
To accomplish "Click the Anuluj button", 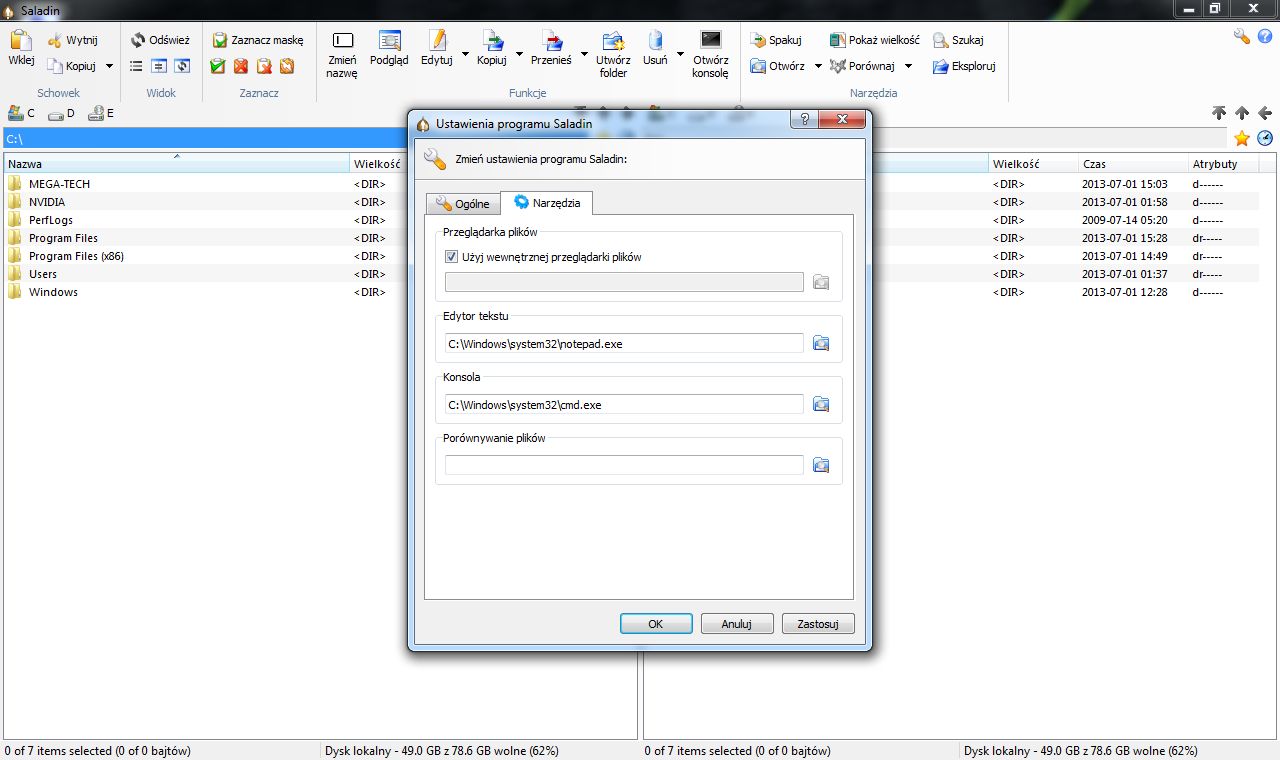I will coord(737,624).
